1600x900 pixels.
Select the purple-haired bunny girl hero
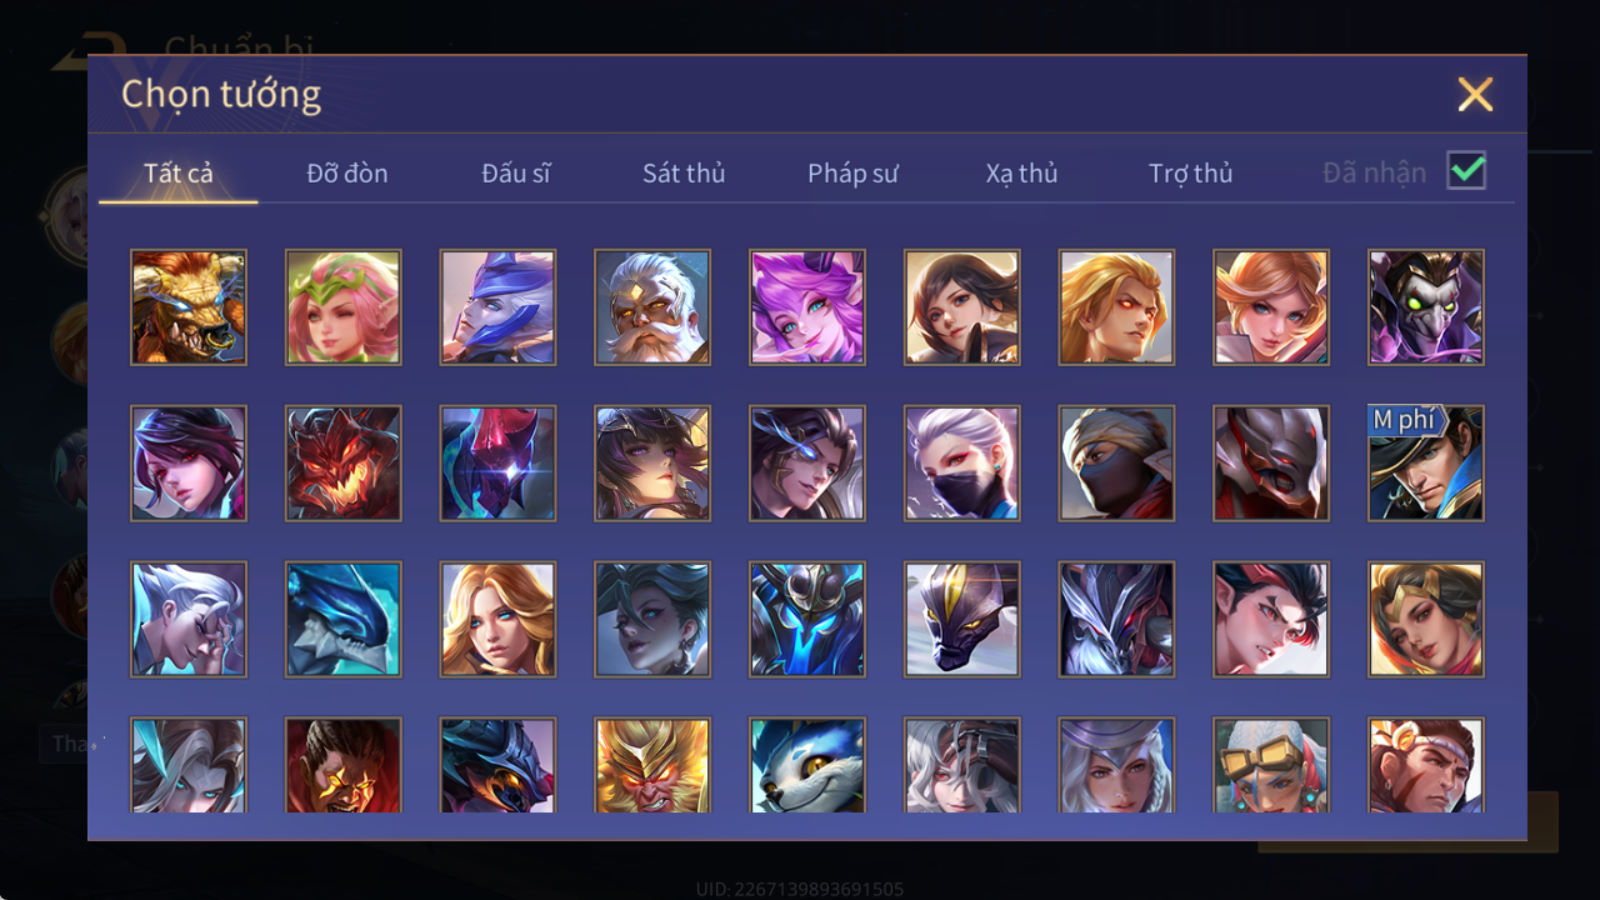click(x=807, y=307)
